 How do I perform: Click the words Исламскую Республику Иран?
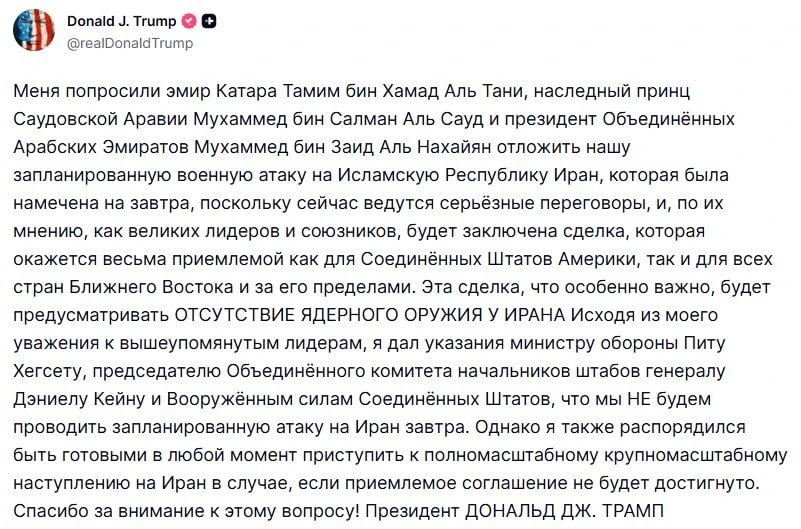pyautogui.click(x=467, y=175)
